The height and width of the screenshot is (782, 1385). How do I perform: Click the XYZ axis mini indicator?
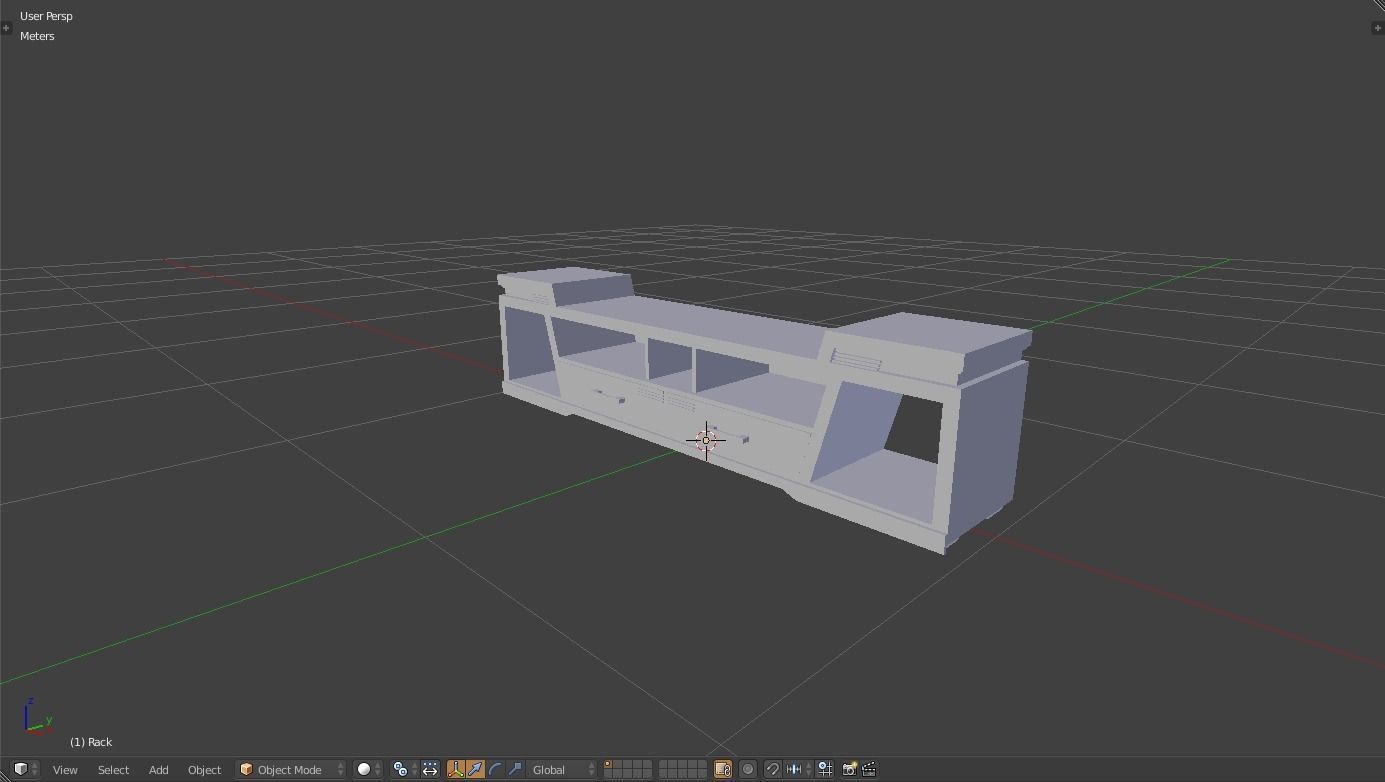click(x=37, y=718)
